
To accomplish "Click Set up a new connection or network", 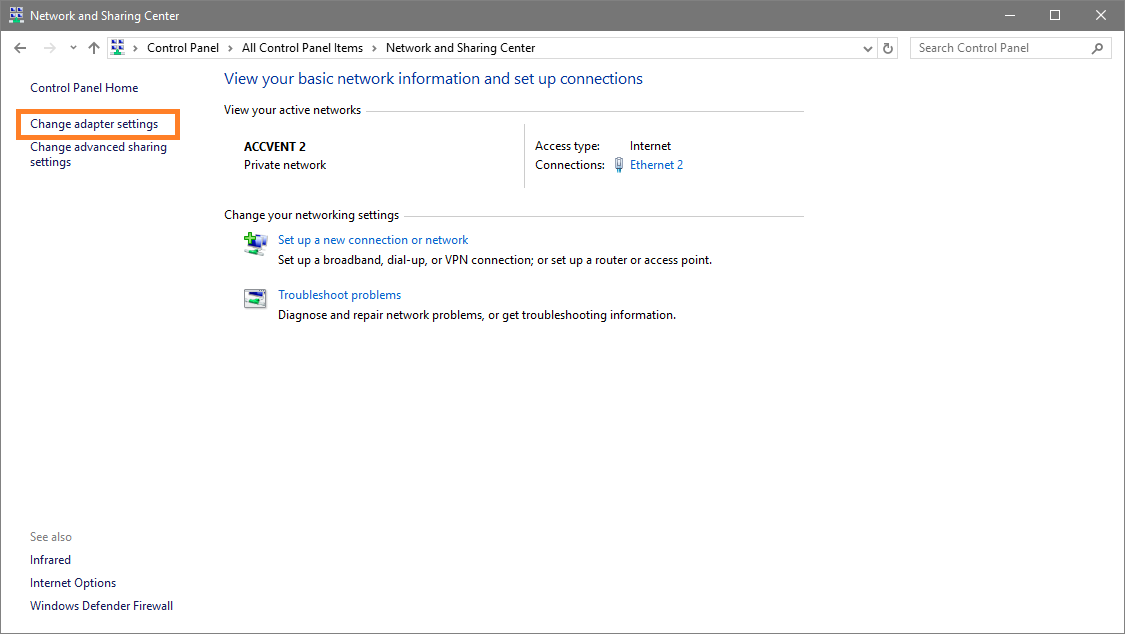I will pyautogui.click(x=373, y=240).
